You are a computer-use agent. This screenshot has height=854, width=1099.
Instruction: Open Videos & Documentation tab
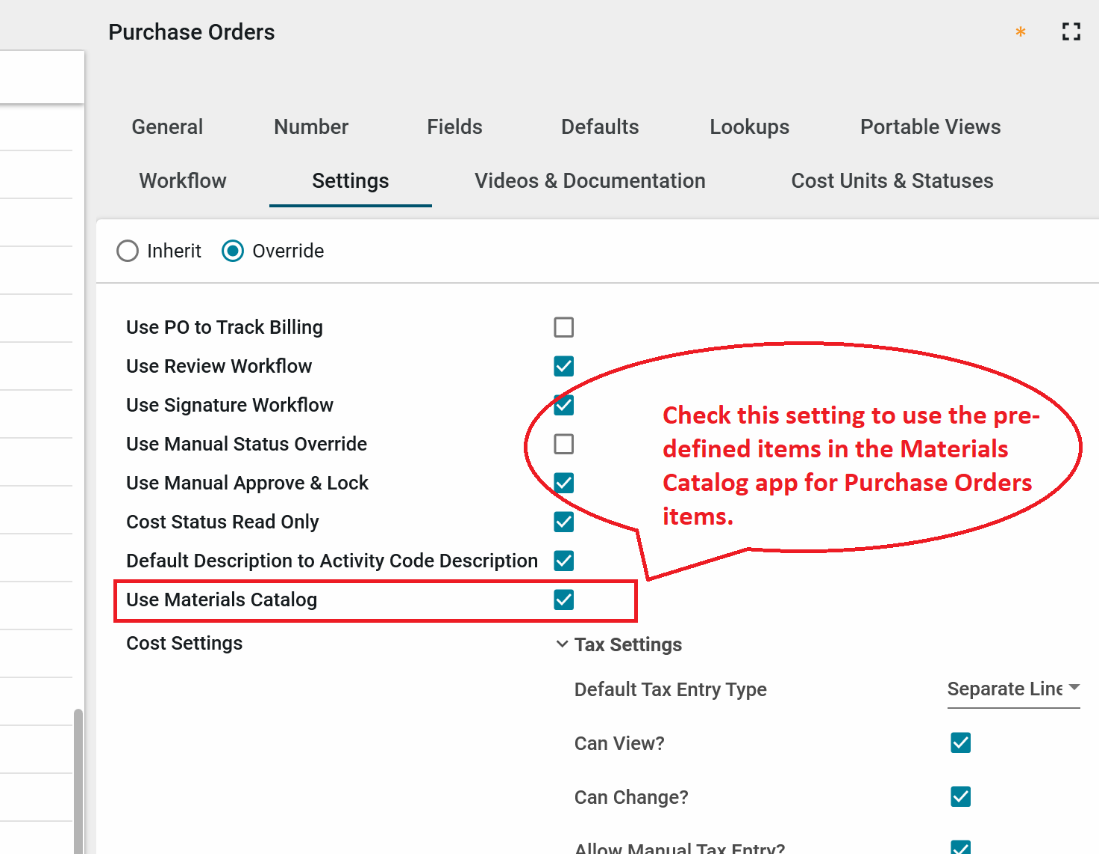click(590, 181)
